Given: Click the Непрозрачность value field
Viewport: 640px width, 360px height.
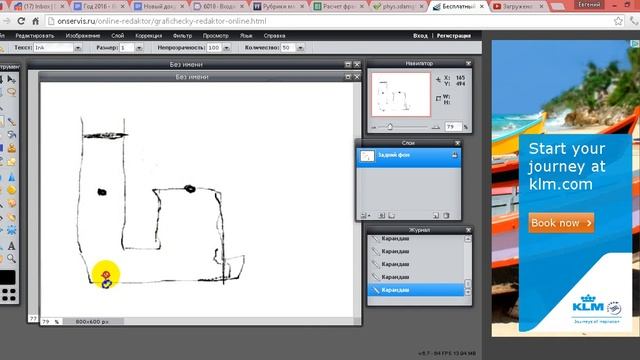Looking at the screenshot, I should (x=214, y=48).
